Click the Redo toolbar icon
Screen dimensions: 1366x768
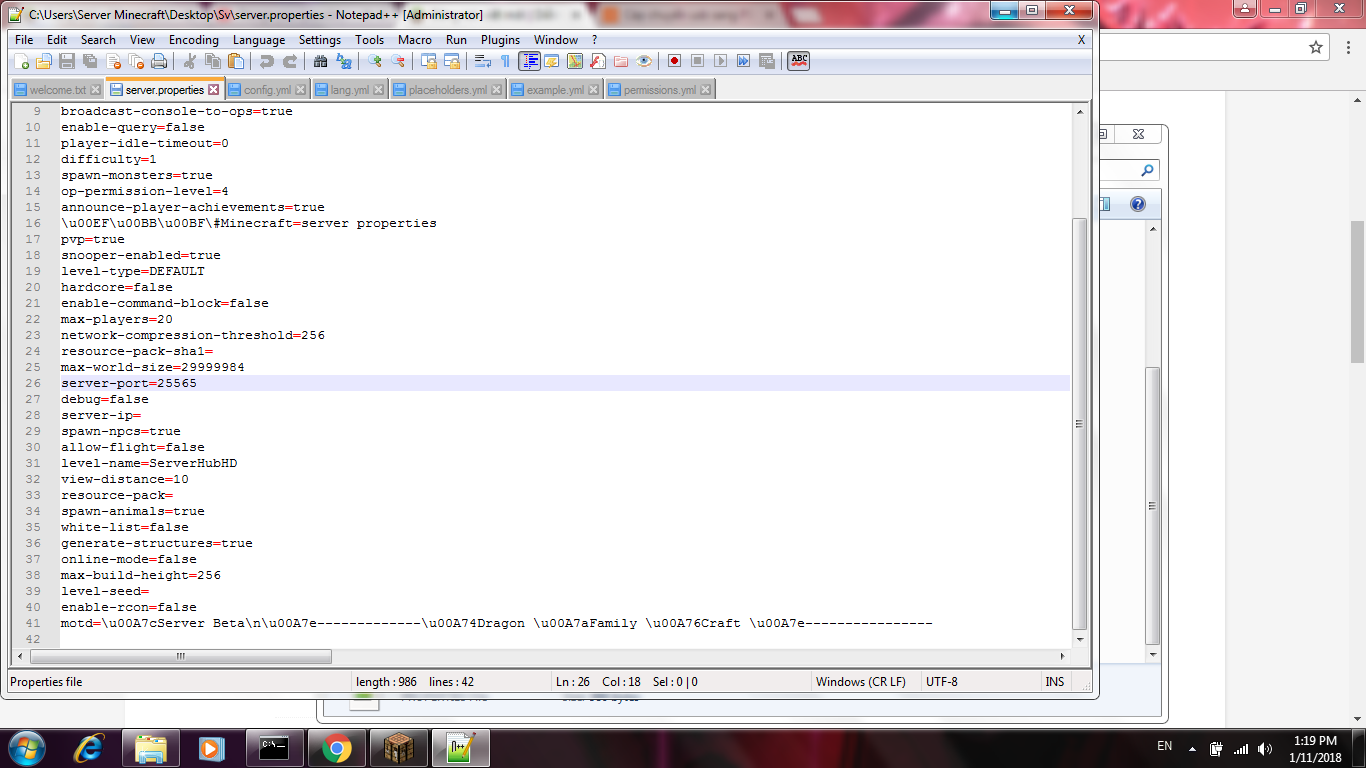pos(290,61)
